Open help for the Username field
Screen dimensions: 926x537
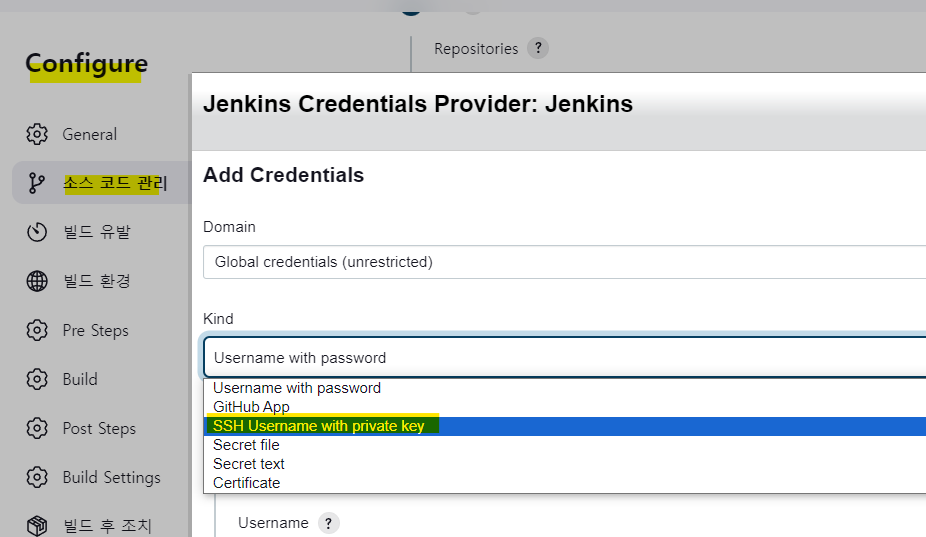pyautogui.click(x=328, y=523)
